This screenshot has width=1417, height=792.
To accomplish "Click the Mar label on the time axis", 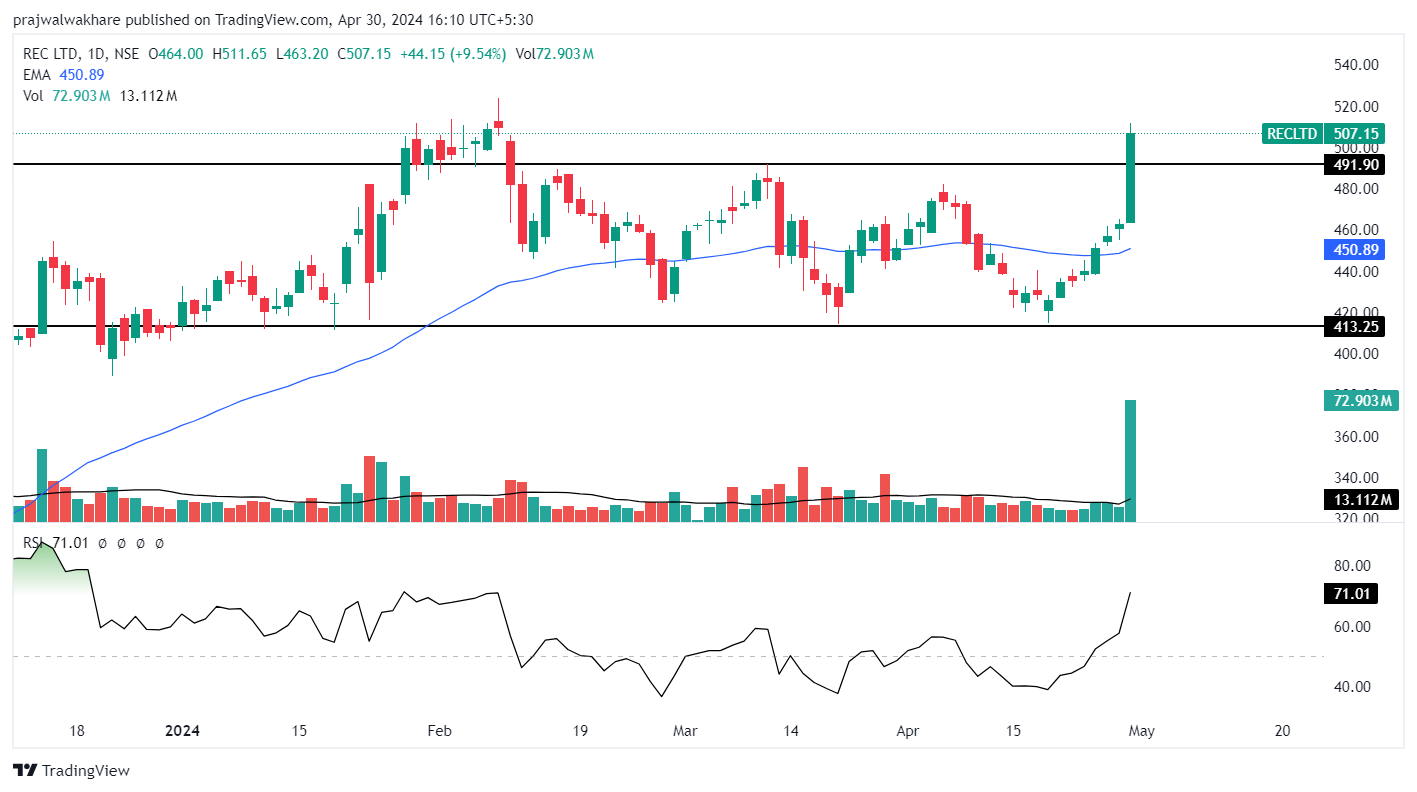I will coord(685,731).
